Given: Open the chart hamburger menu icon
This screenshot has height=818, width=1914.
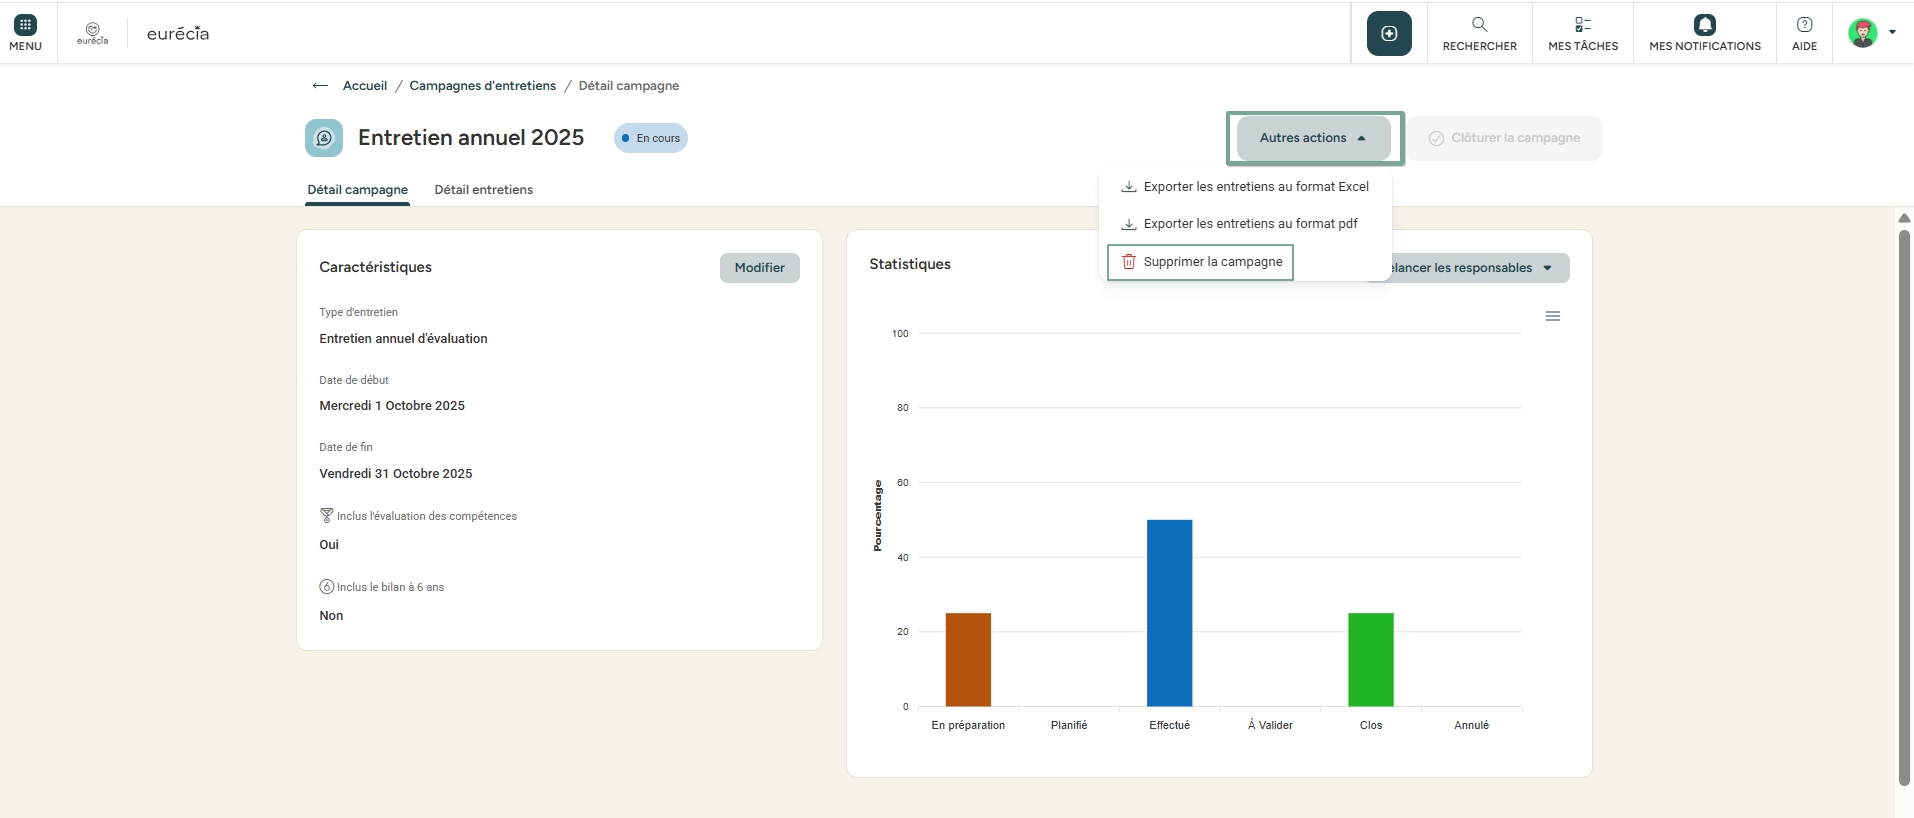Looking at the screenshot, I should tap(1552, 316).
